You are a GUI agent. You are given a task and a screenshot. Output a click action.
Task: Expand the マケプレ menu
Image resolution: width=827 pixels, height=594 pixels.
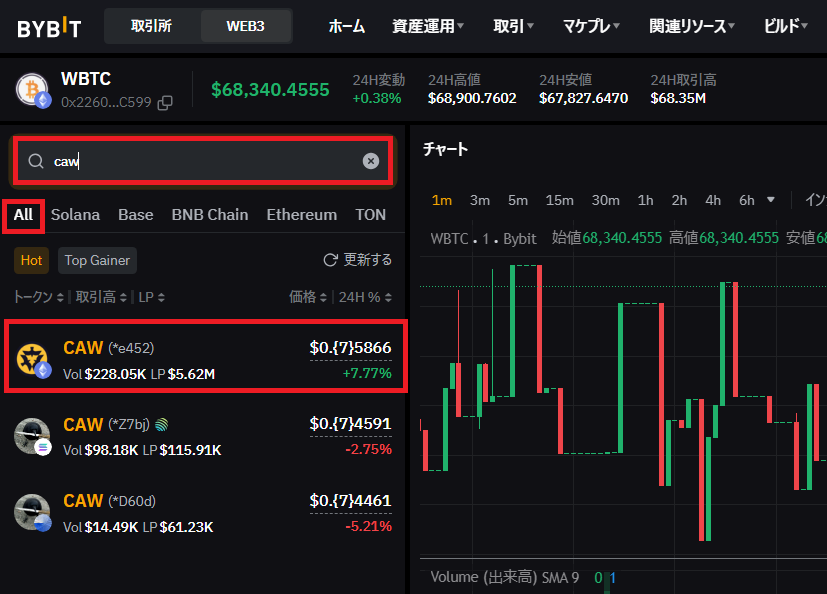pos(591,26)
